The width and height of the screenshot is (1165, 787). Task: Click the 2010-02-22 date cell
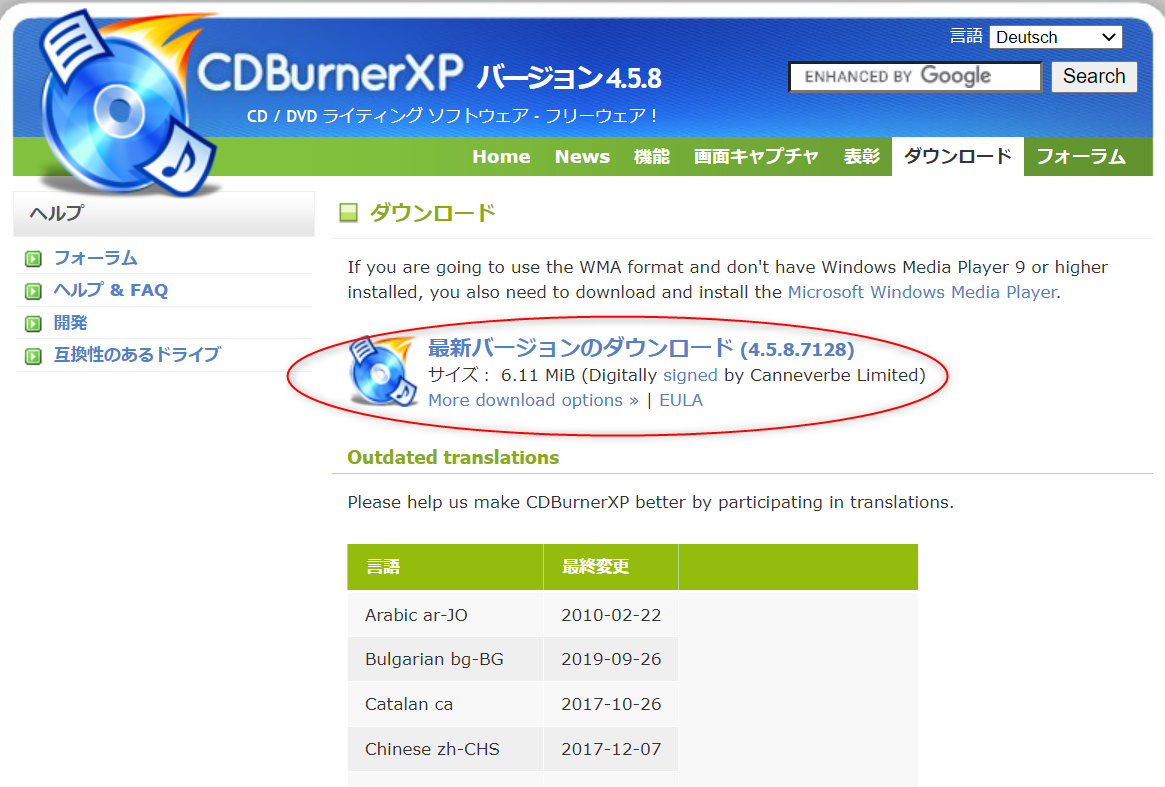click(611, 615)
